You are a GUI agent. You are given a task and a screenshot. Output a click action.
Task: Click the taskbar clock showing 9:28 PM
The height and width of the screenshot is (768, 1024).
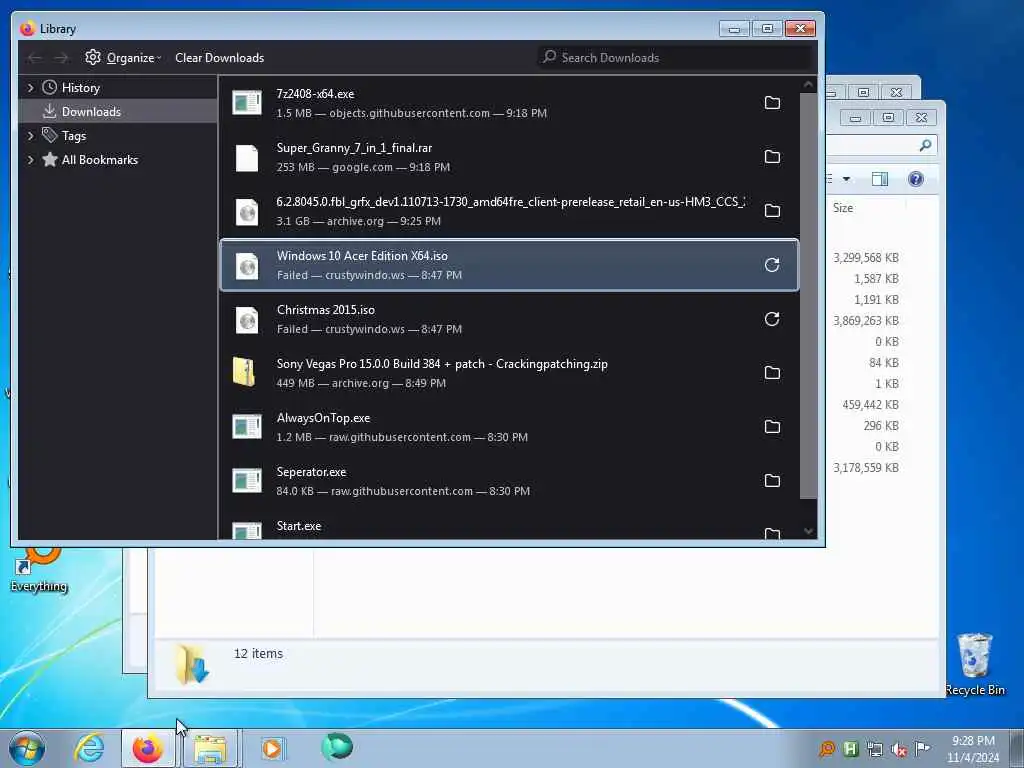coord(973,749)
